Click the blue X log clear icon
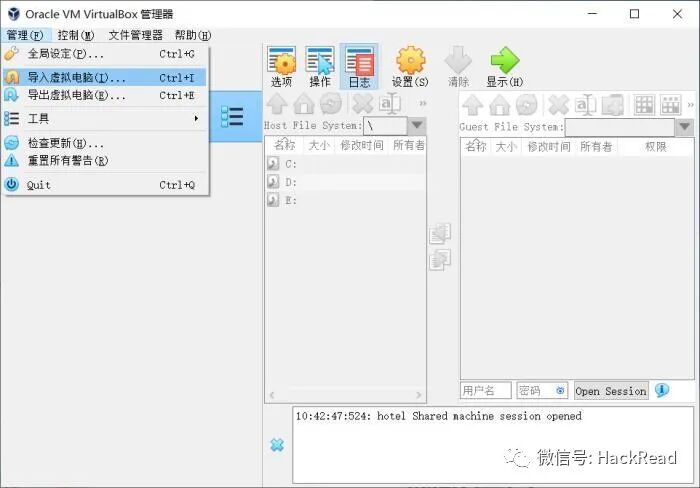 point(277,445)
